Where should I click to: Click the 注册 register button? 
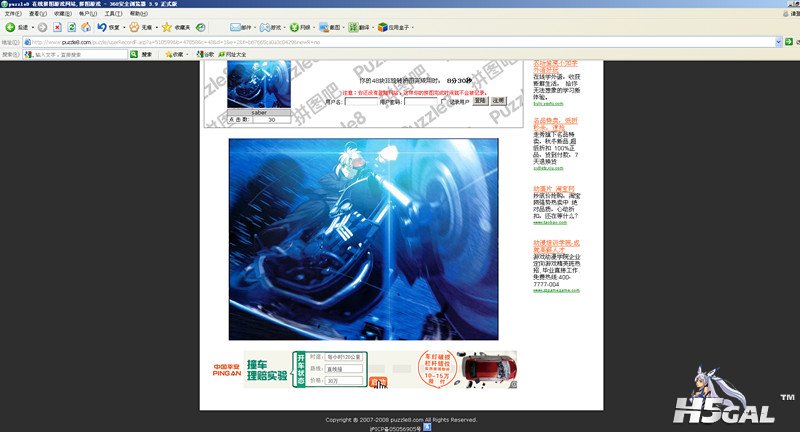498,101
